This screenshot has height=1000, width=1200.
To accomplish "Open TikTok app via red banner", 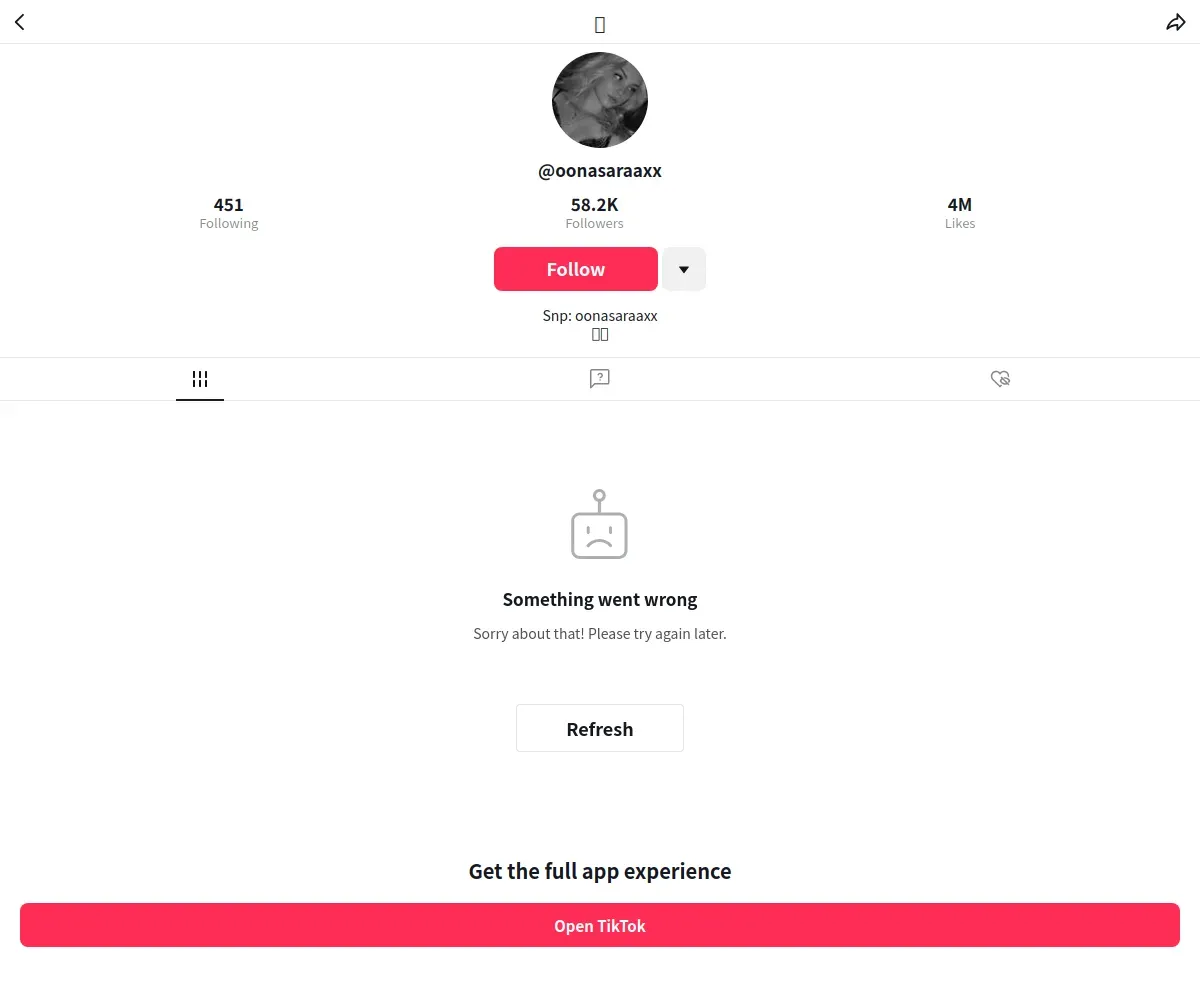I will point(600,925).
